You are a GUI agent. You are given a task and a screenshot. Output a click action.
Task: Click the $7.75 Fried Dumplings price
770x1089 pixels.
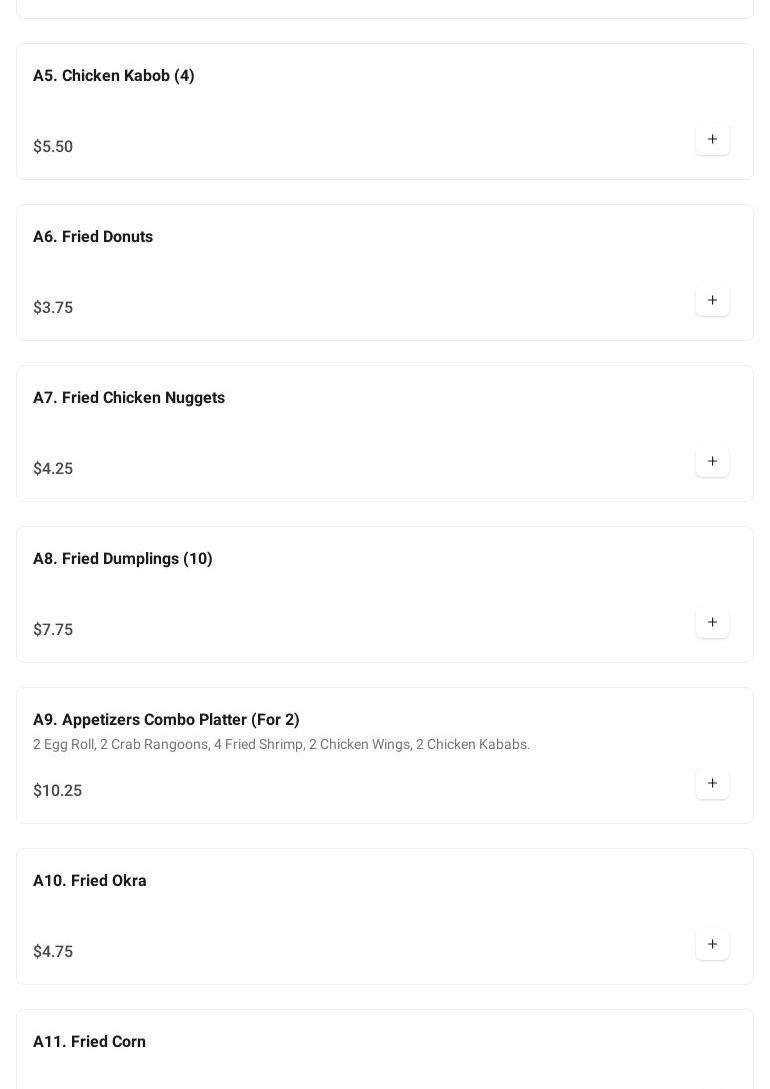click(x=53, y=630)
